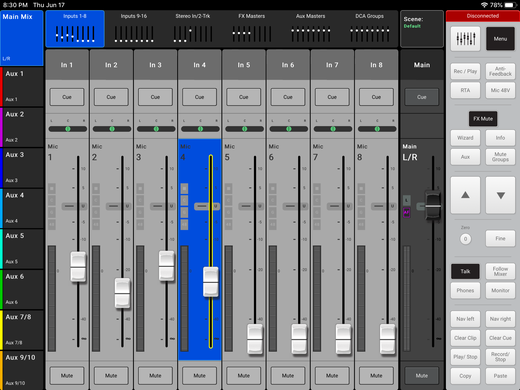Switch to Stereo In/2-Trk bank
Viewport: 520px width, 390px height.
[x=193, y=29]
